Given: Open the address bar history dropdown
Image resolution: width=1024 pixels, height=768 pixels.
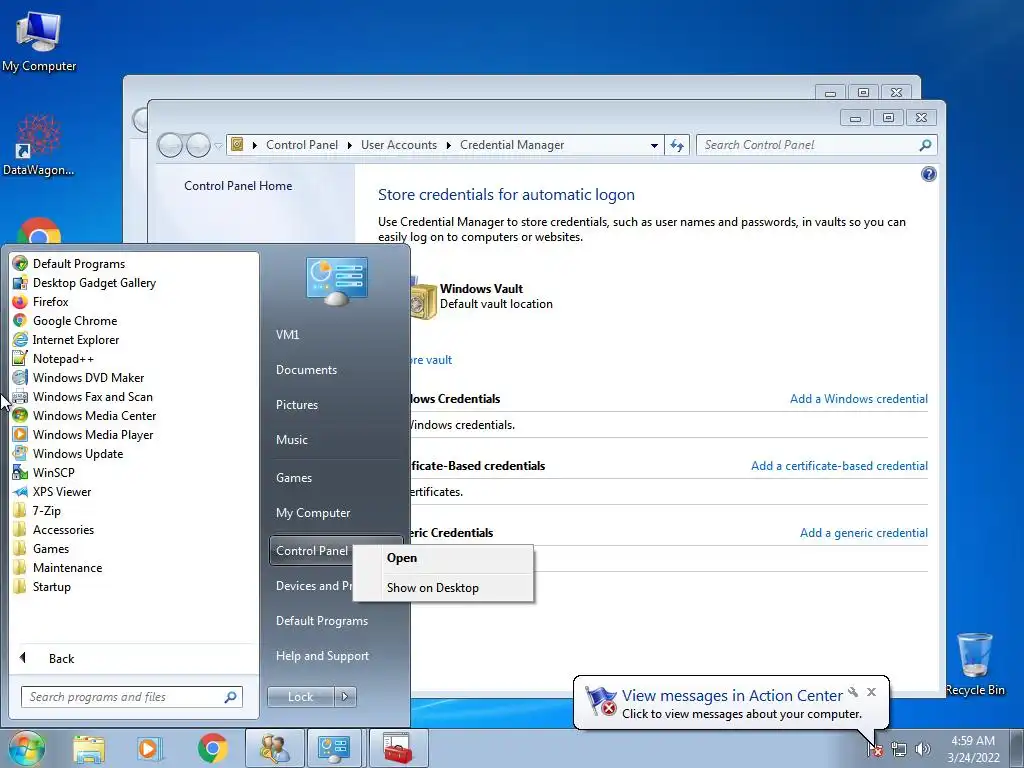Looking at the screenshot, I should tap(654, 146).
